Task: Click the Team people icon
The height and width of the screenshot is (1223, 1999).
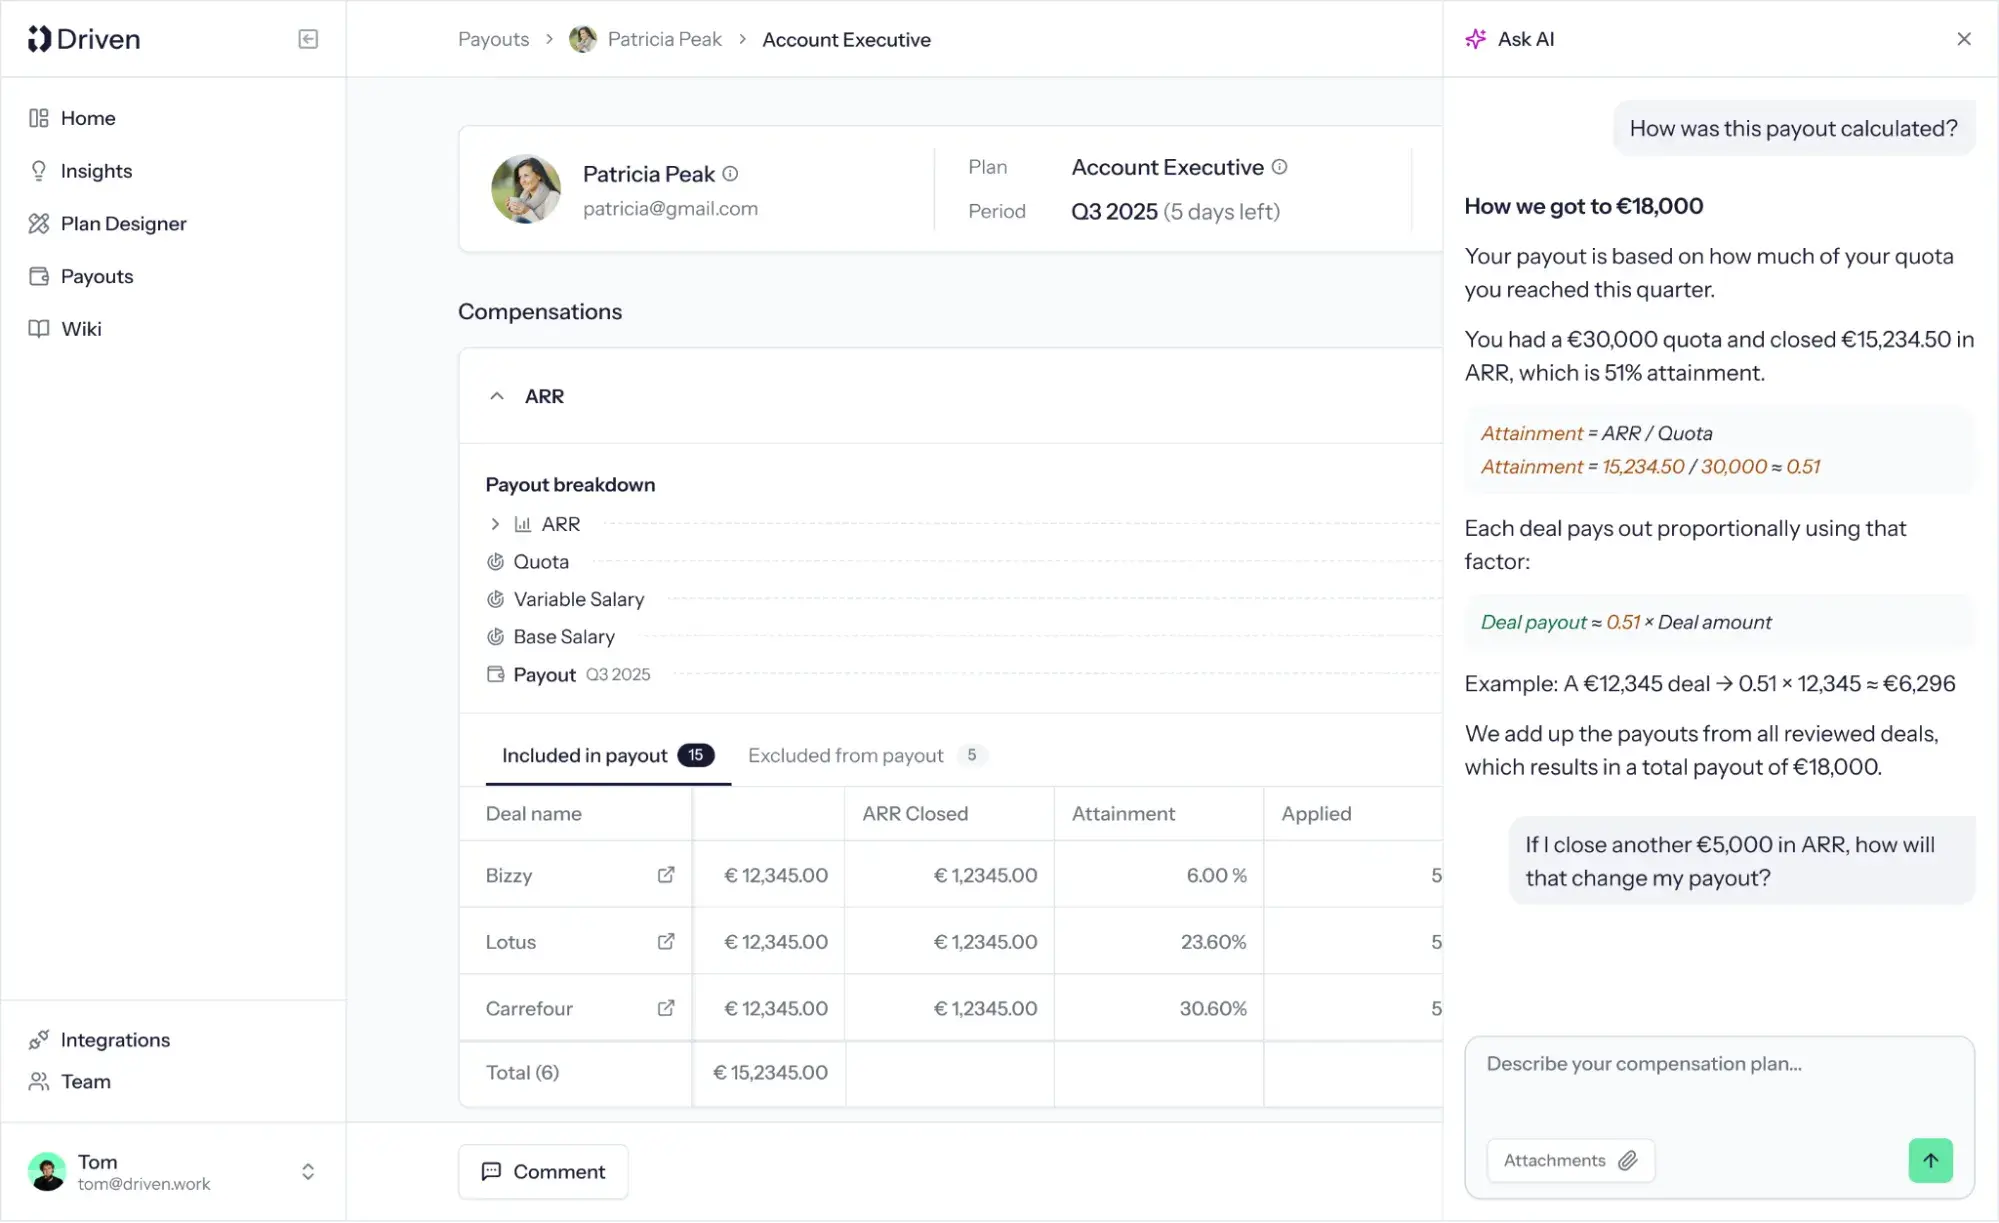Action: (x=39, y=1082)
